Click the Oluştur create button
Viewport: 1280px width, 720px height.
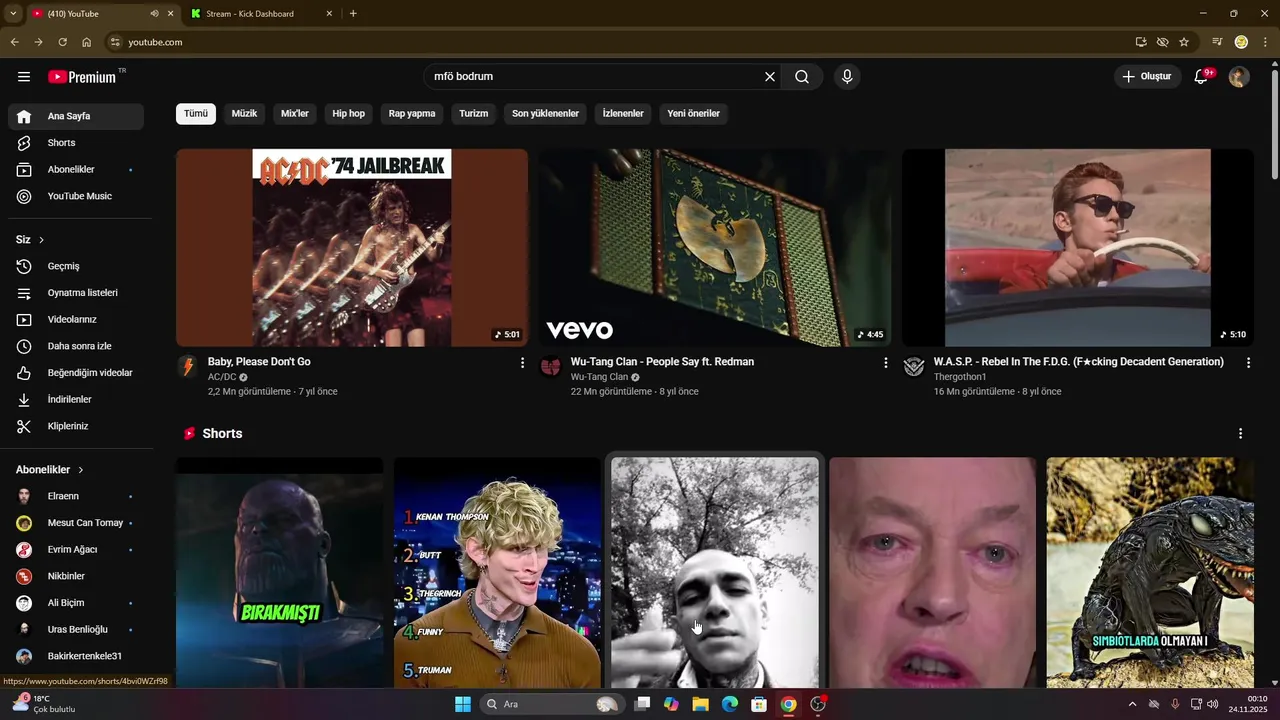point(1147,77)
